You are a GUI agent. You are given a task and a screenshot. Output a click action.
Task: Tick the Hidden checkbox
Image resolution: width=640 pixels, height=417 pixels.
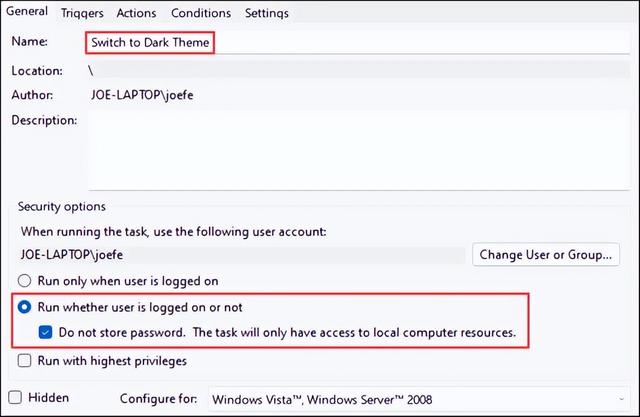tap(15, 397)
